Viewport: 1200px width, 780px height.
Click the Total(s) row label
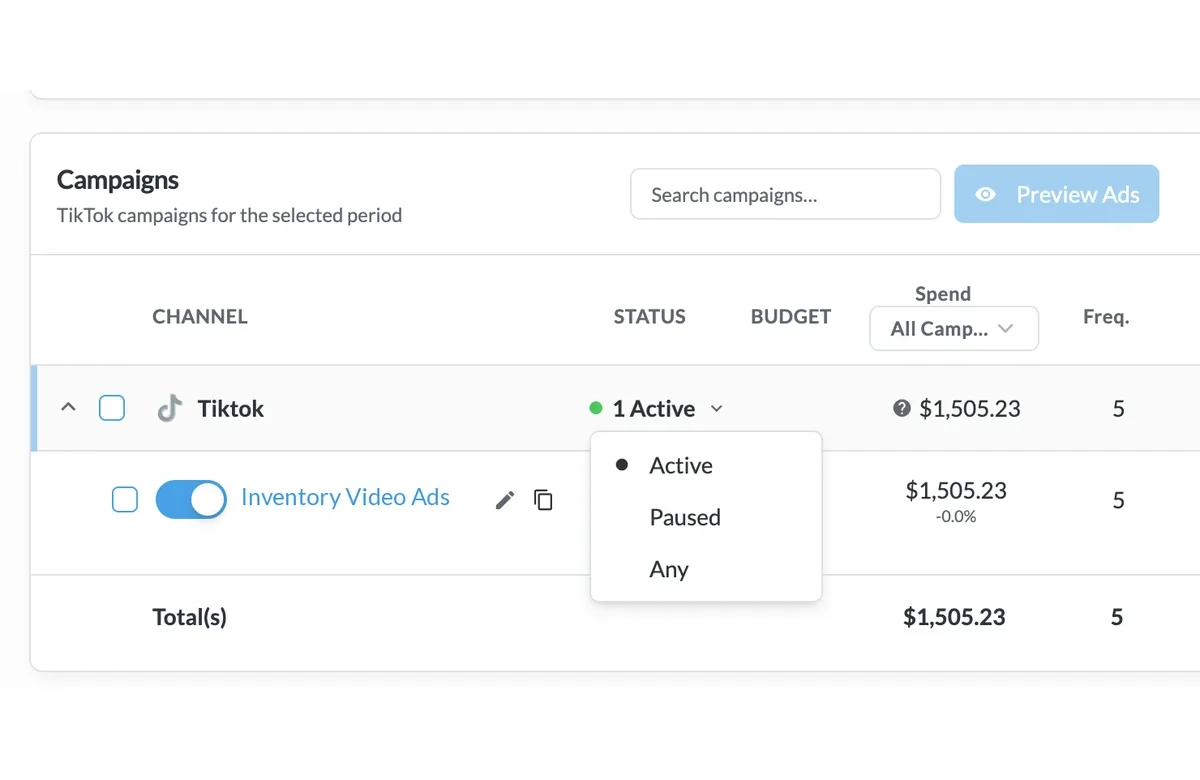[190, 617]
